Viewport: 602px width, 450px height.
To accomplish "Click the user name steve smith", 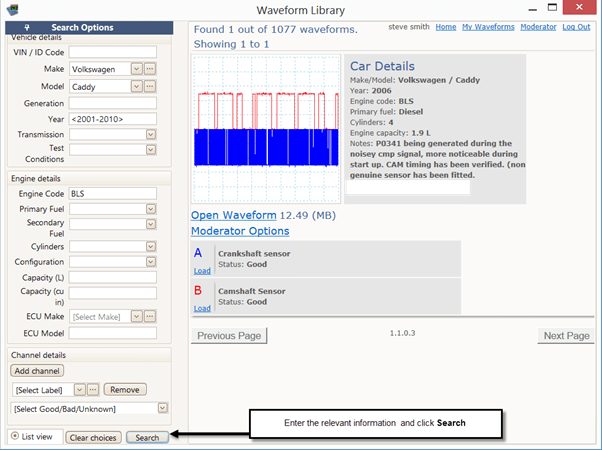I will (409, 26).
